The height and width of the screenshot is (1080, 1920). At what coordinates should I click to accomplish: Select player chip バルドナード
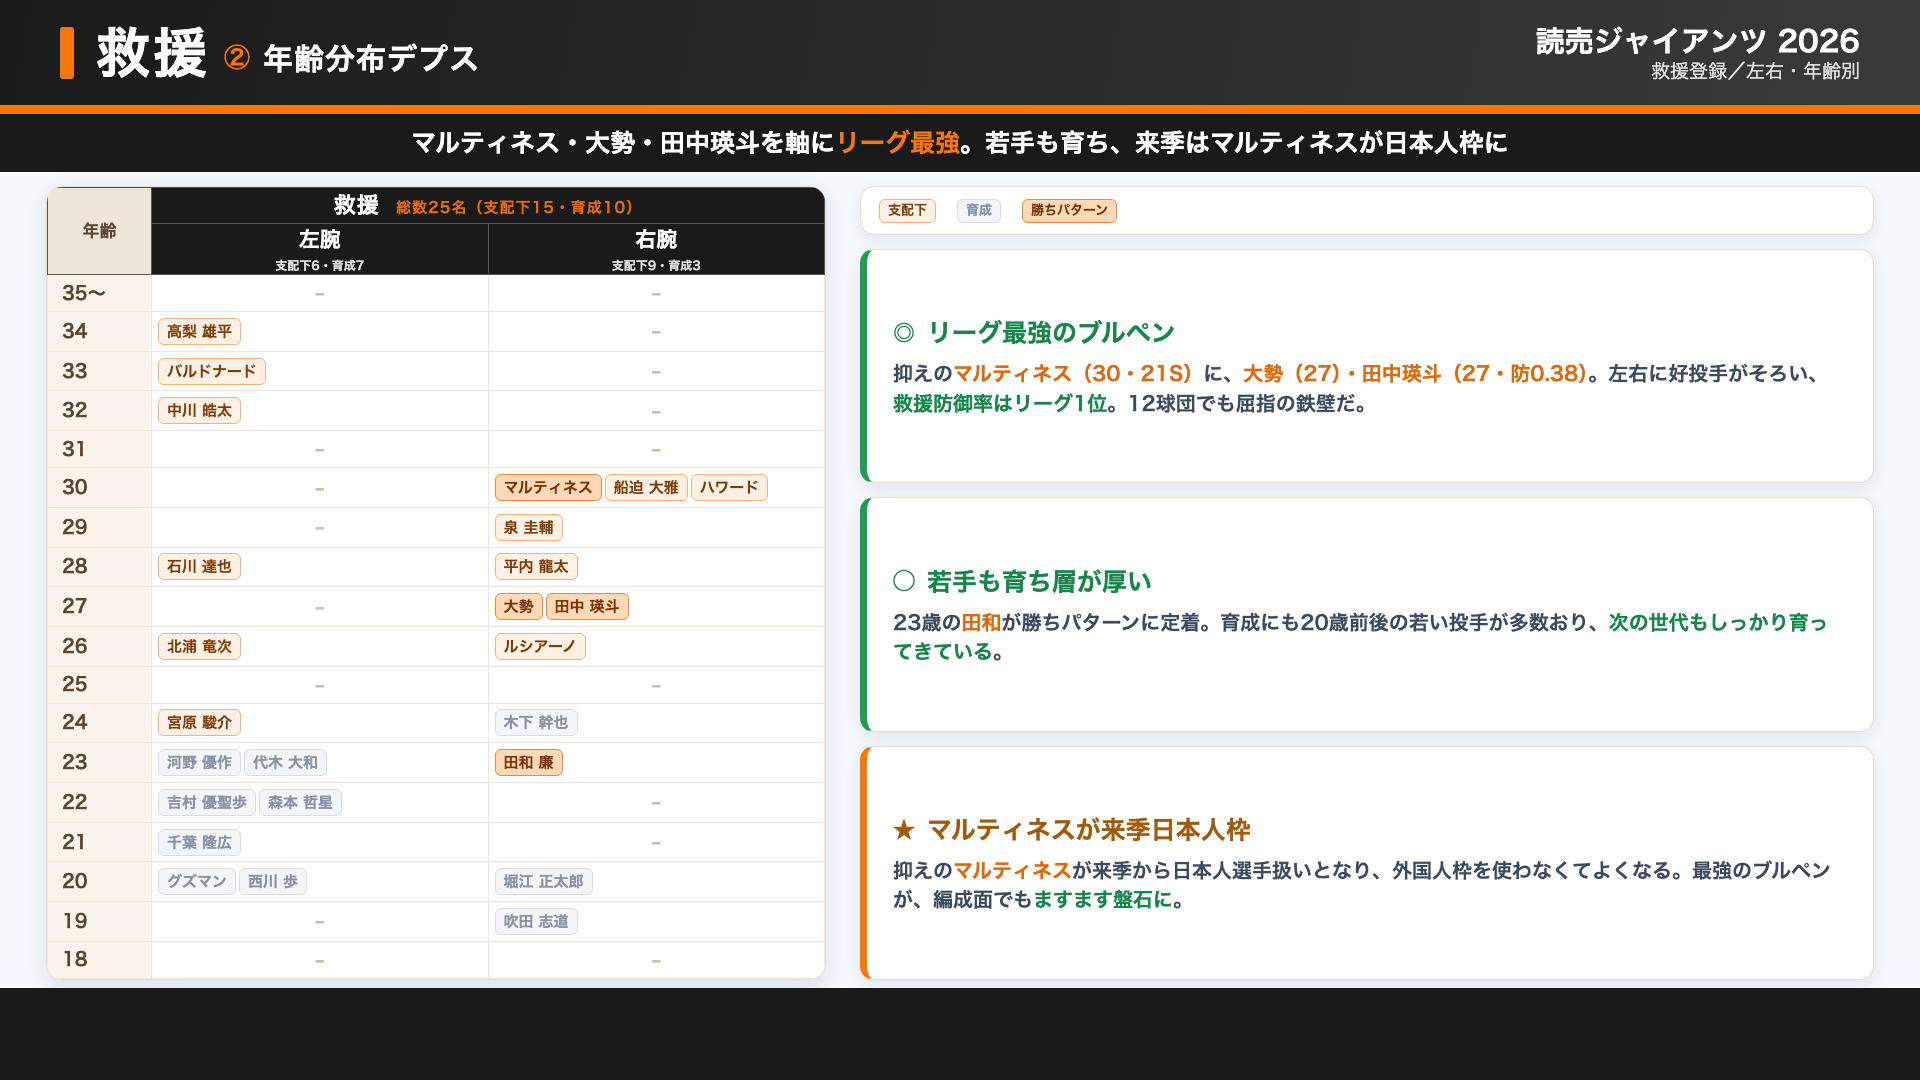click(211, 371)
